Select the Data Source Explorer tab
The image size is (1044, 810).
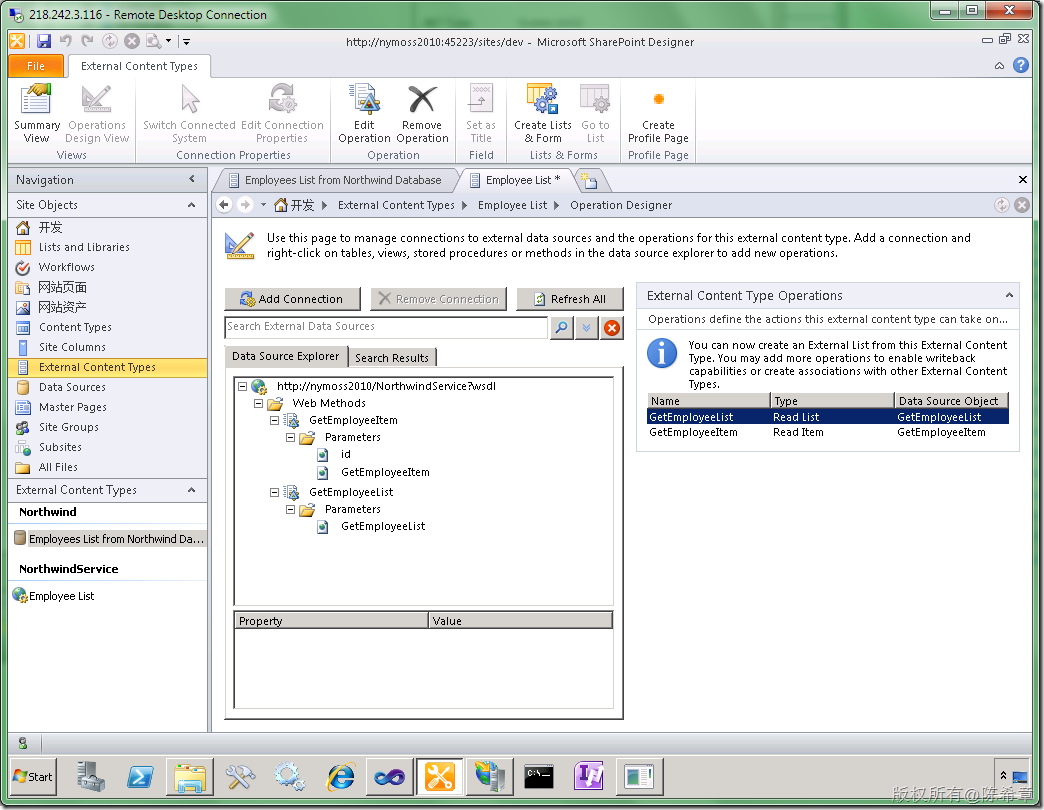pyautogui.click(x=286, y=357)
